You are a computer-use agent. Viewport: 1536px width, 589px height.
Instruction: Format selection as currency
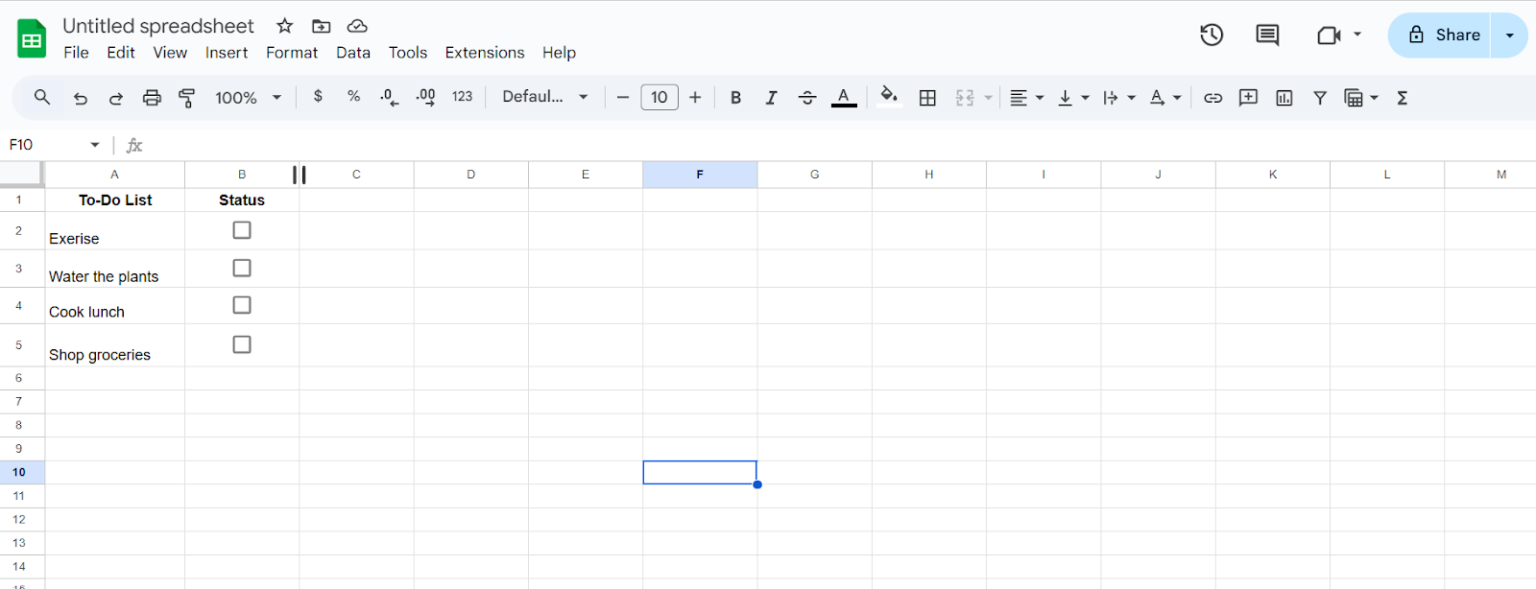(x=318, y=97)
